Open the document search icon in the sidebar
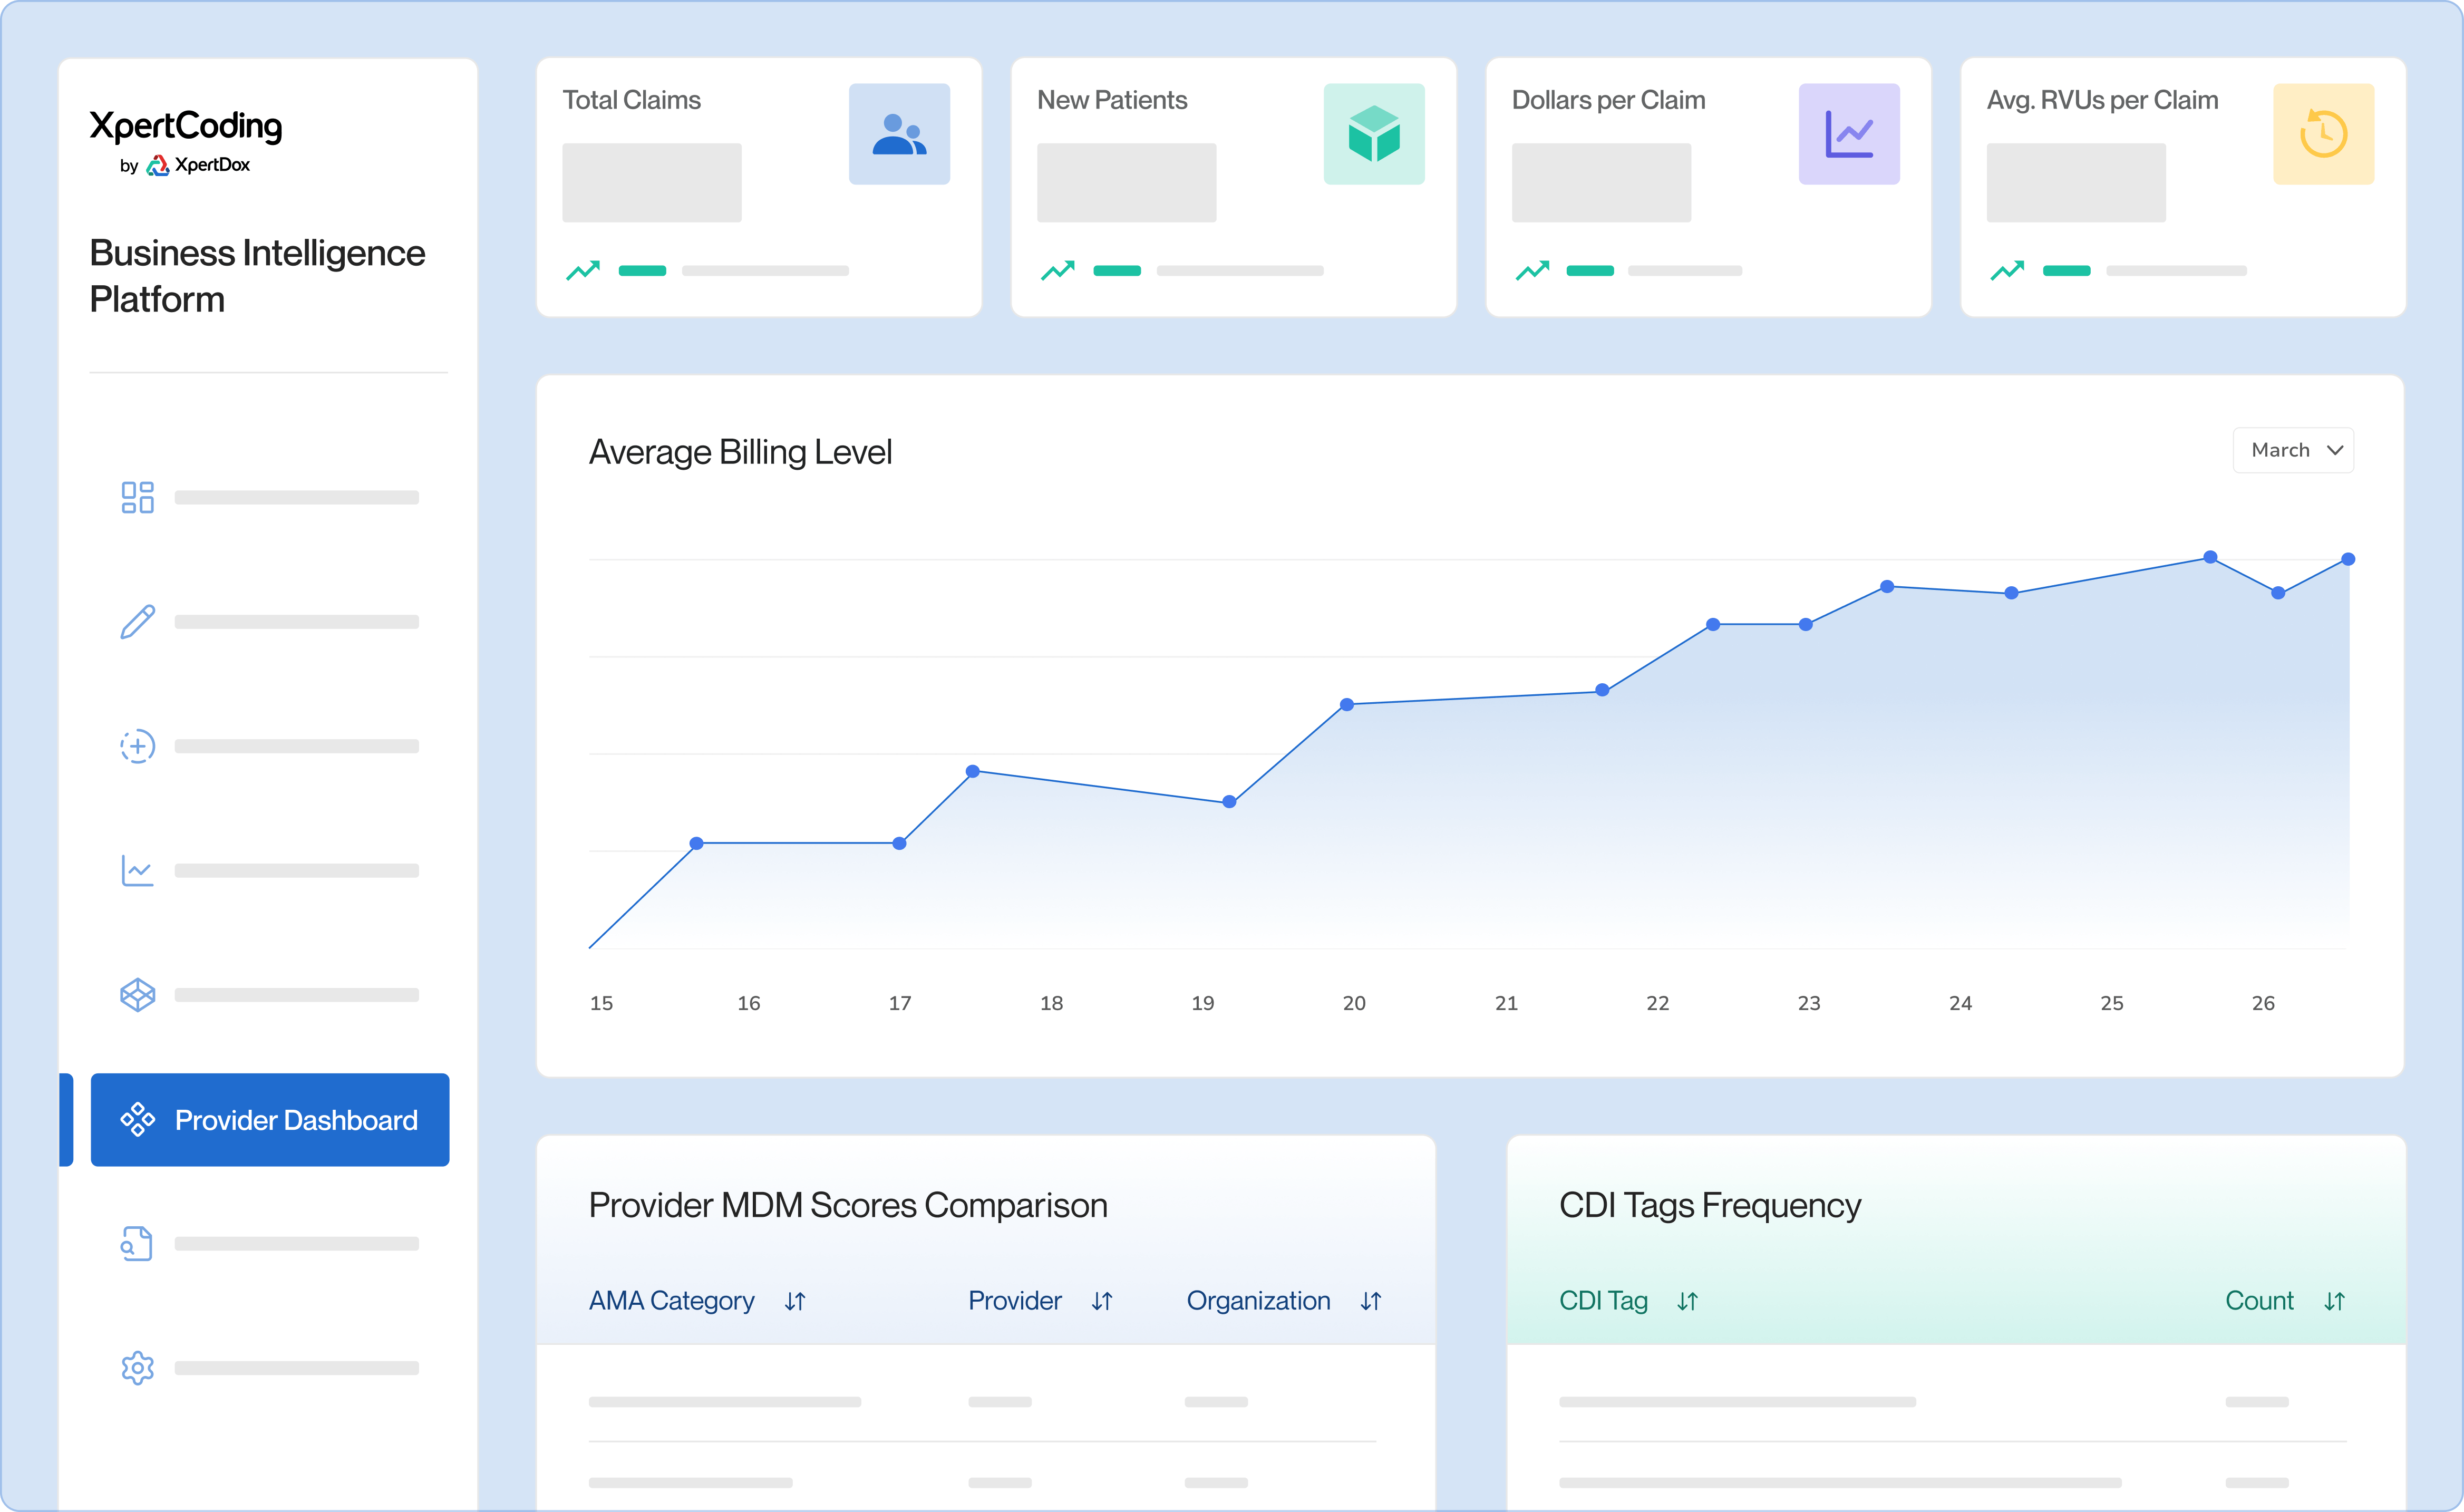This screenshot has width=2464, height=1512. [138, 1243]
